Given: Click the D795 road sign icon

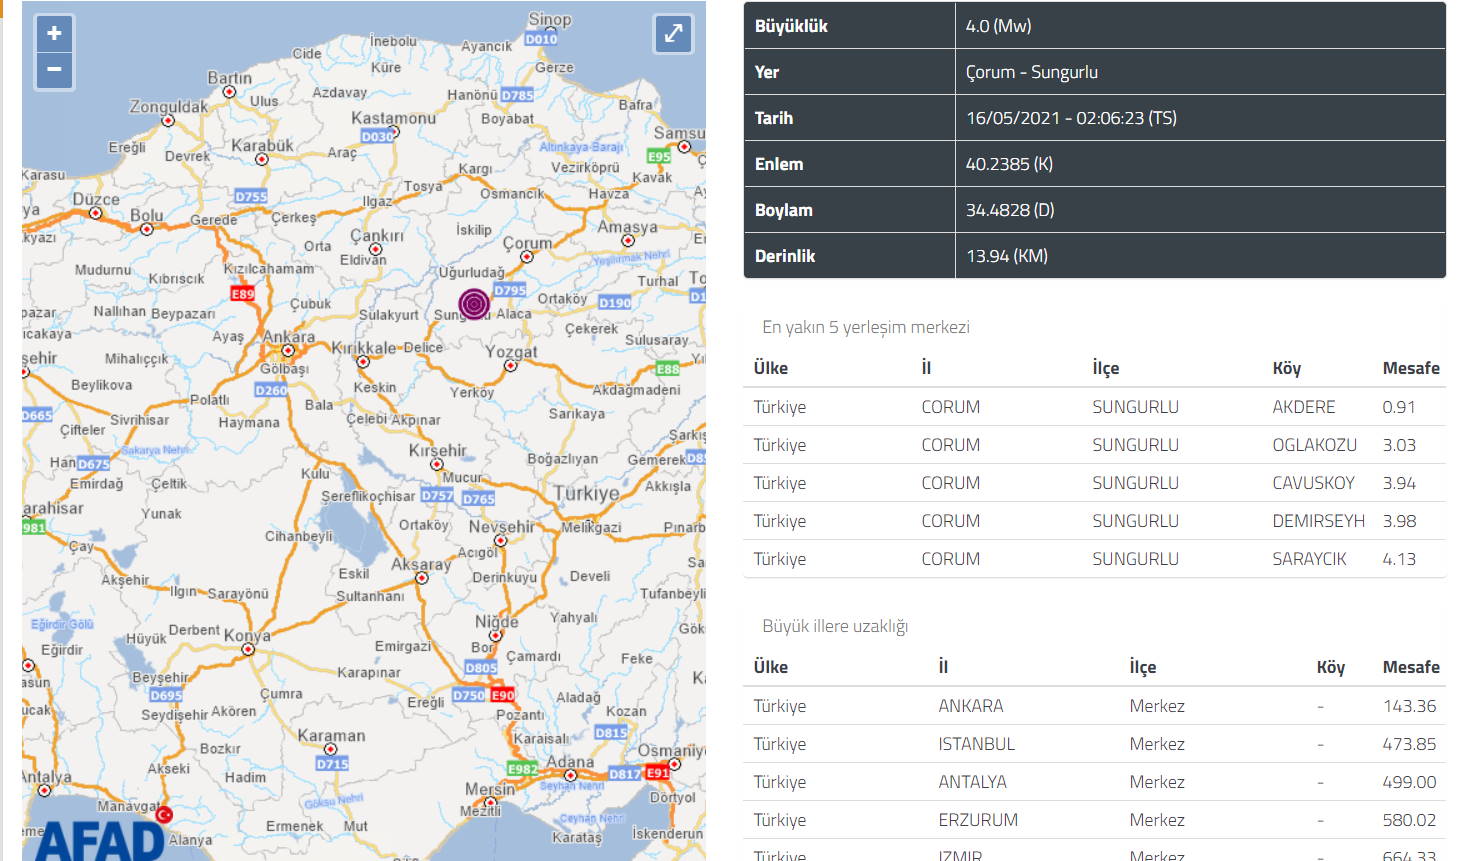Looking at the screenshot, I should coord(509,290).
